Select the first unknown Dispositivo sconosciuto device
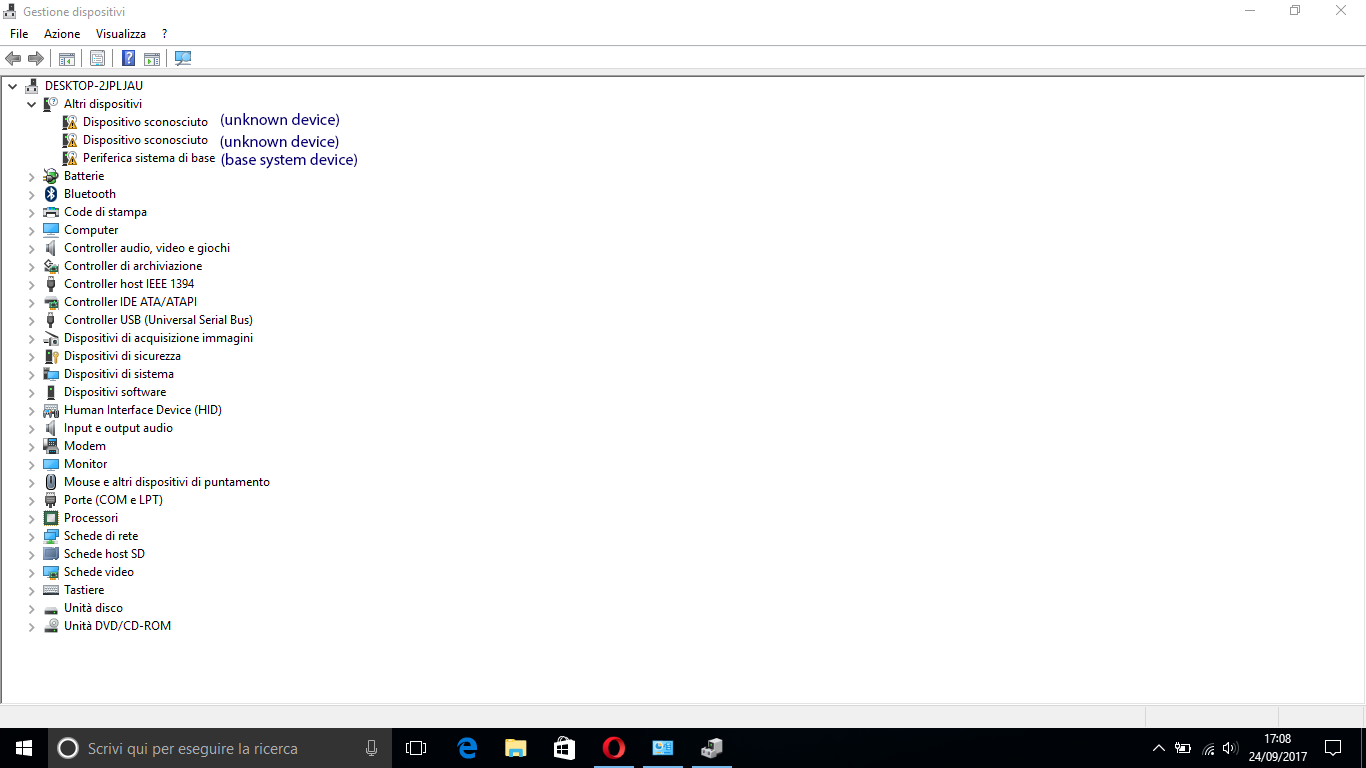Viewport: 1366px width, 768px height. [x=145, y=121]
